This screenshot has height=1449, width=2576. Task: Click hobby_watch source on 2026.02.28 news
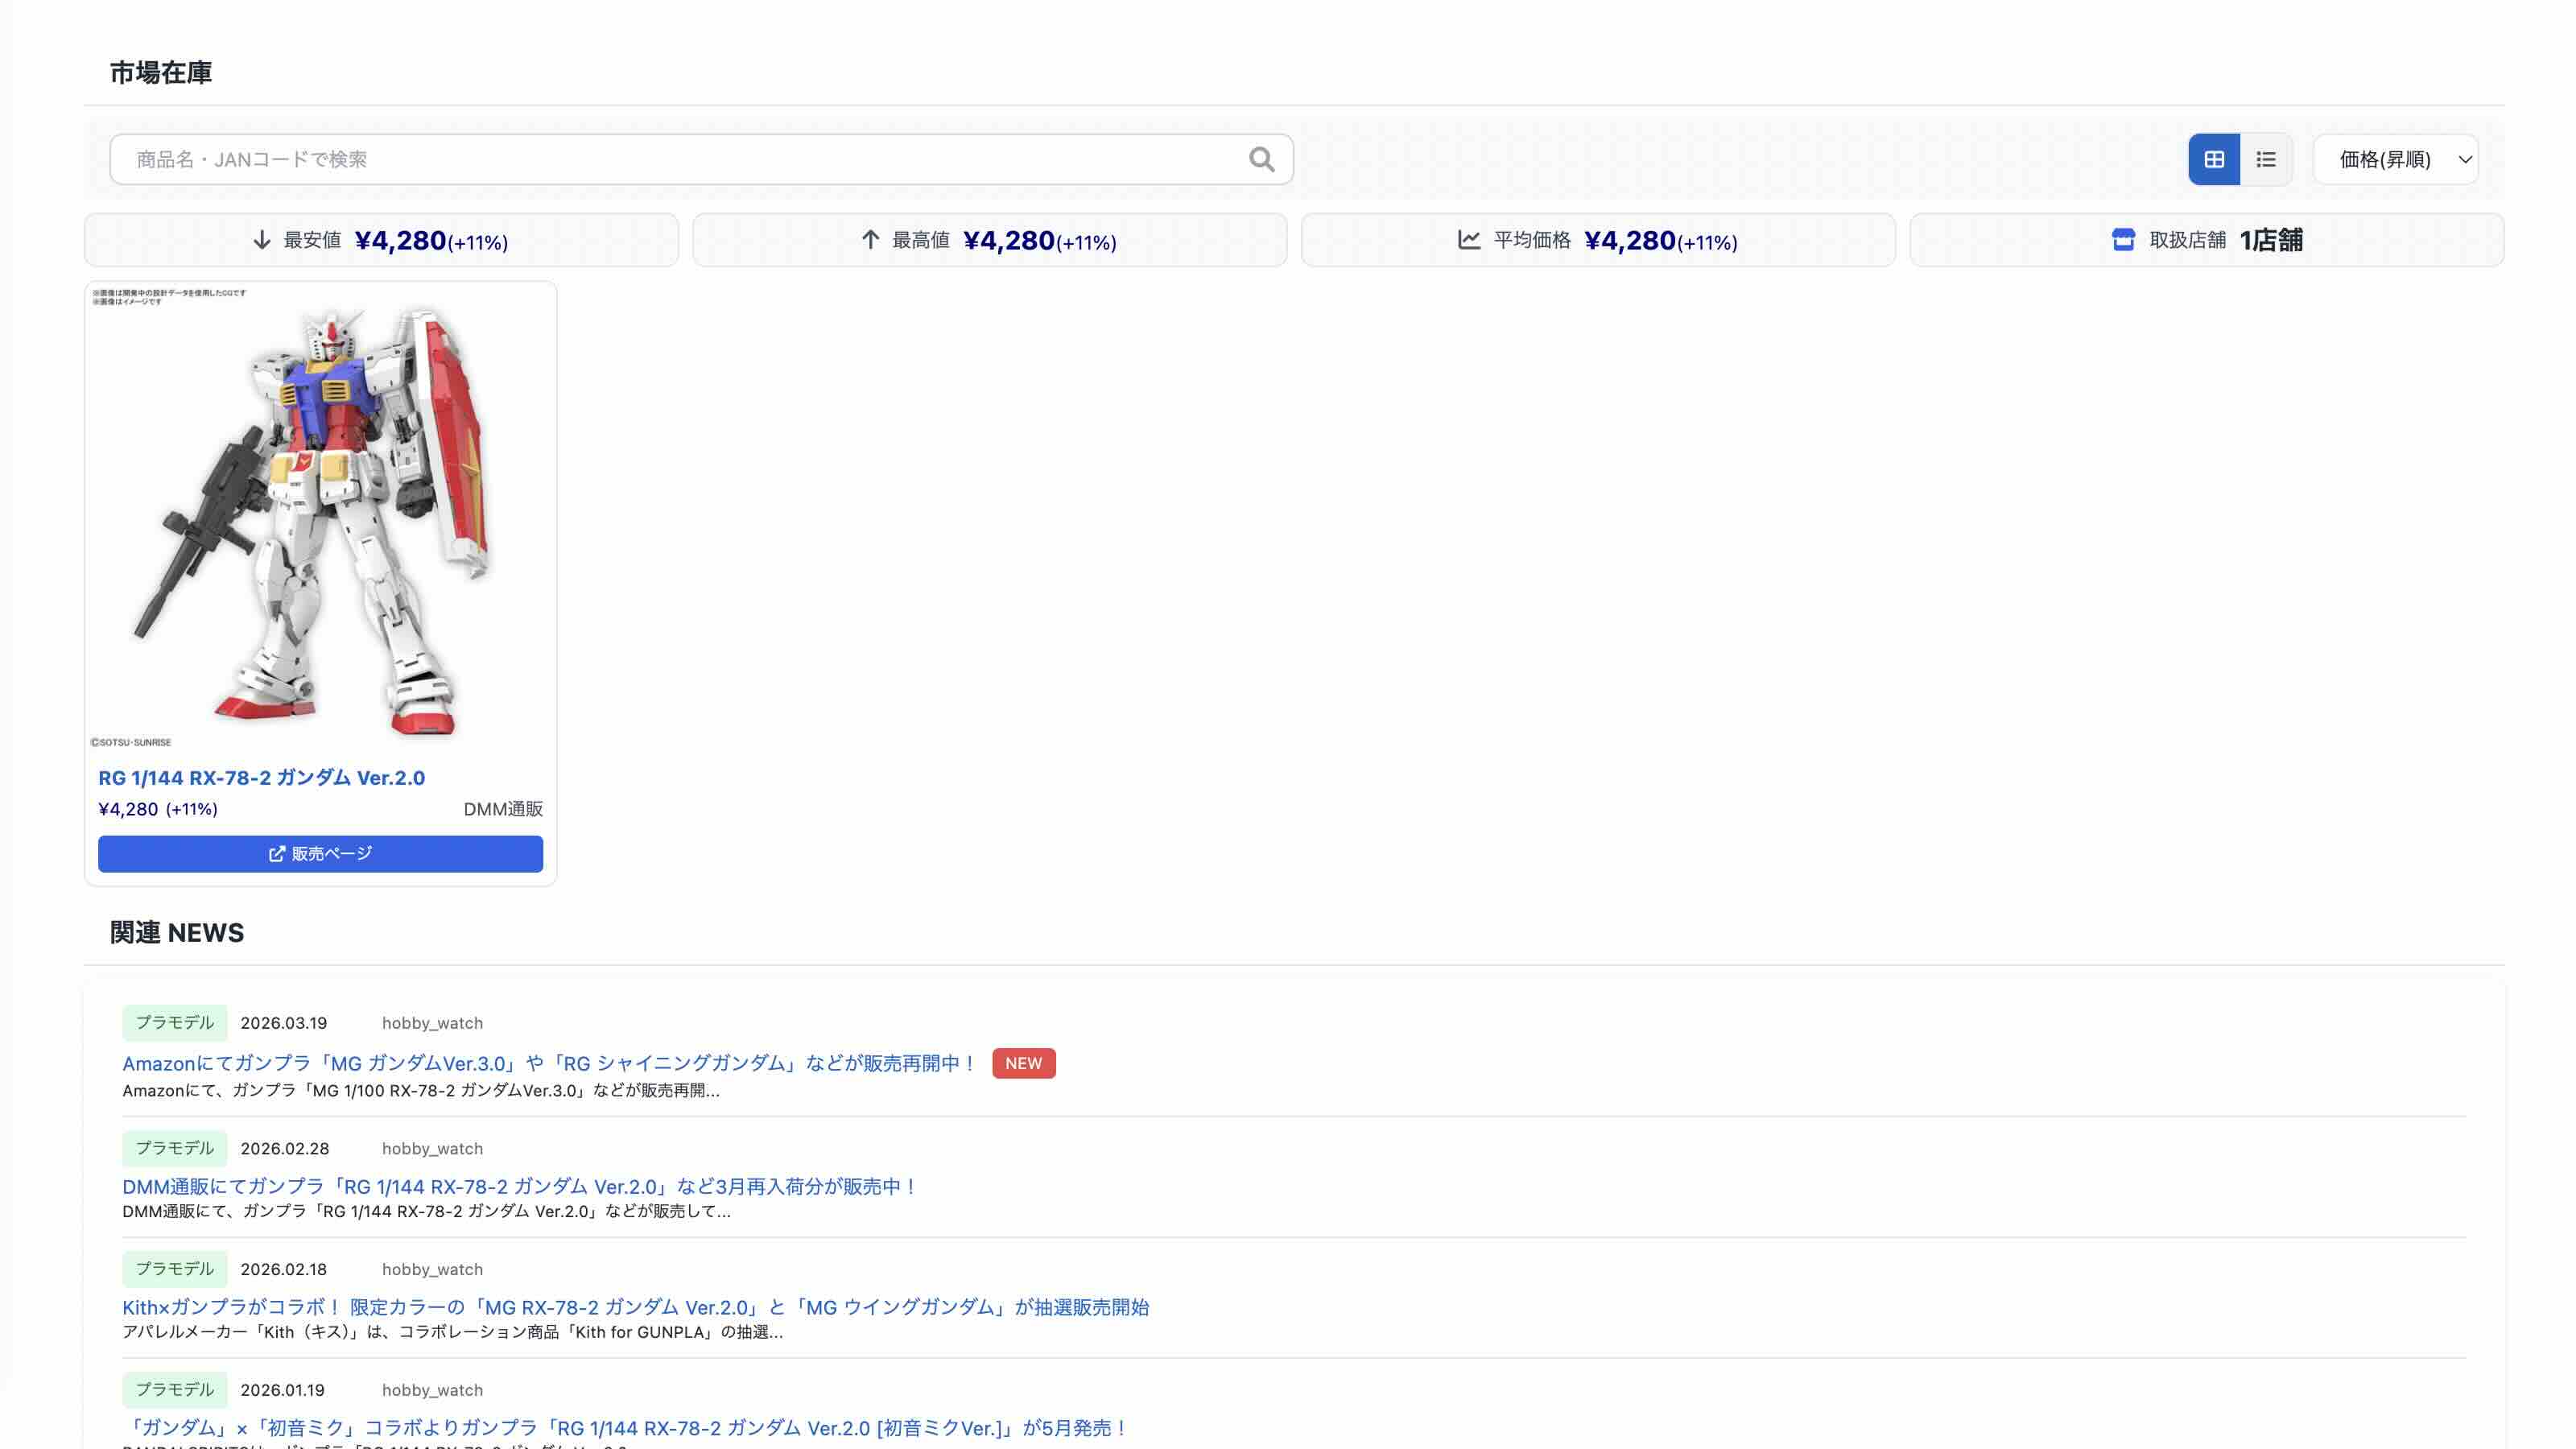(x=432, y=1149)
